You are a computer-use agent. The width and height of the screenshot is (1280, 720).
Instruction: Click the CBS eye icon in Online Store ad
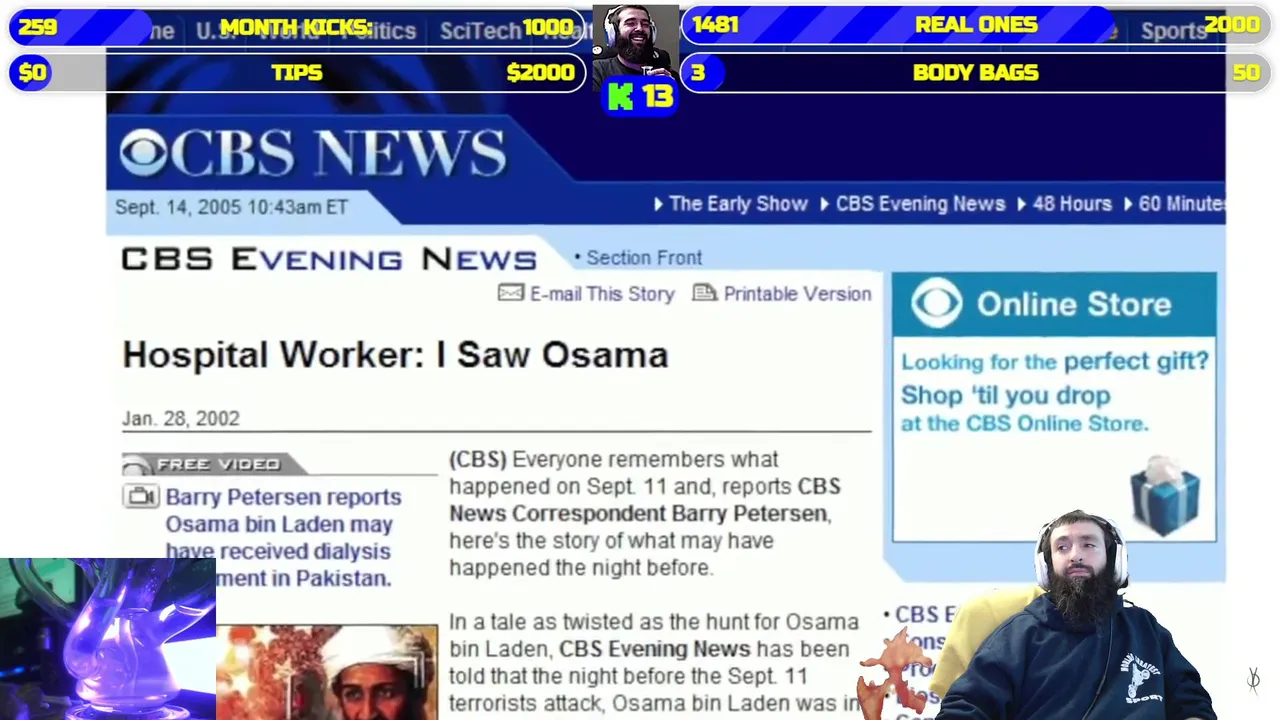[x=936, y=304]
